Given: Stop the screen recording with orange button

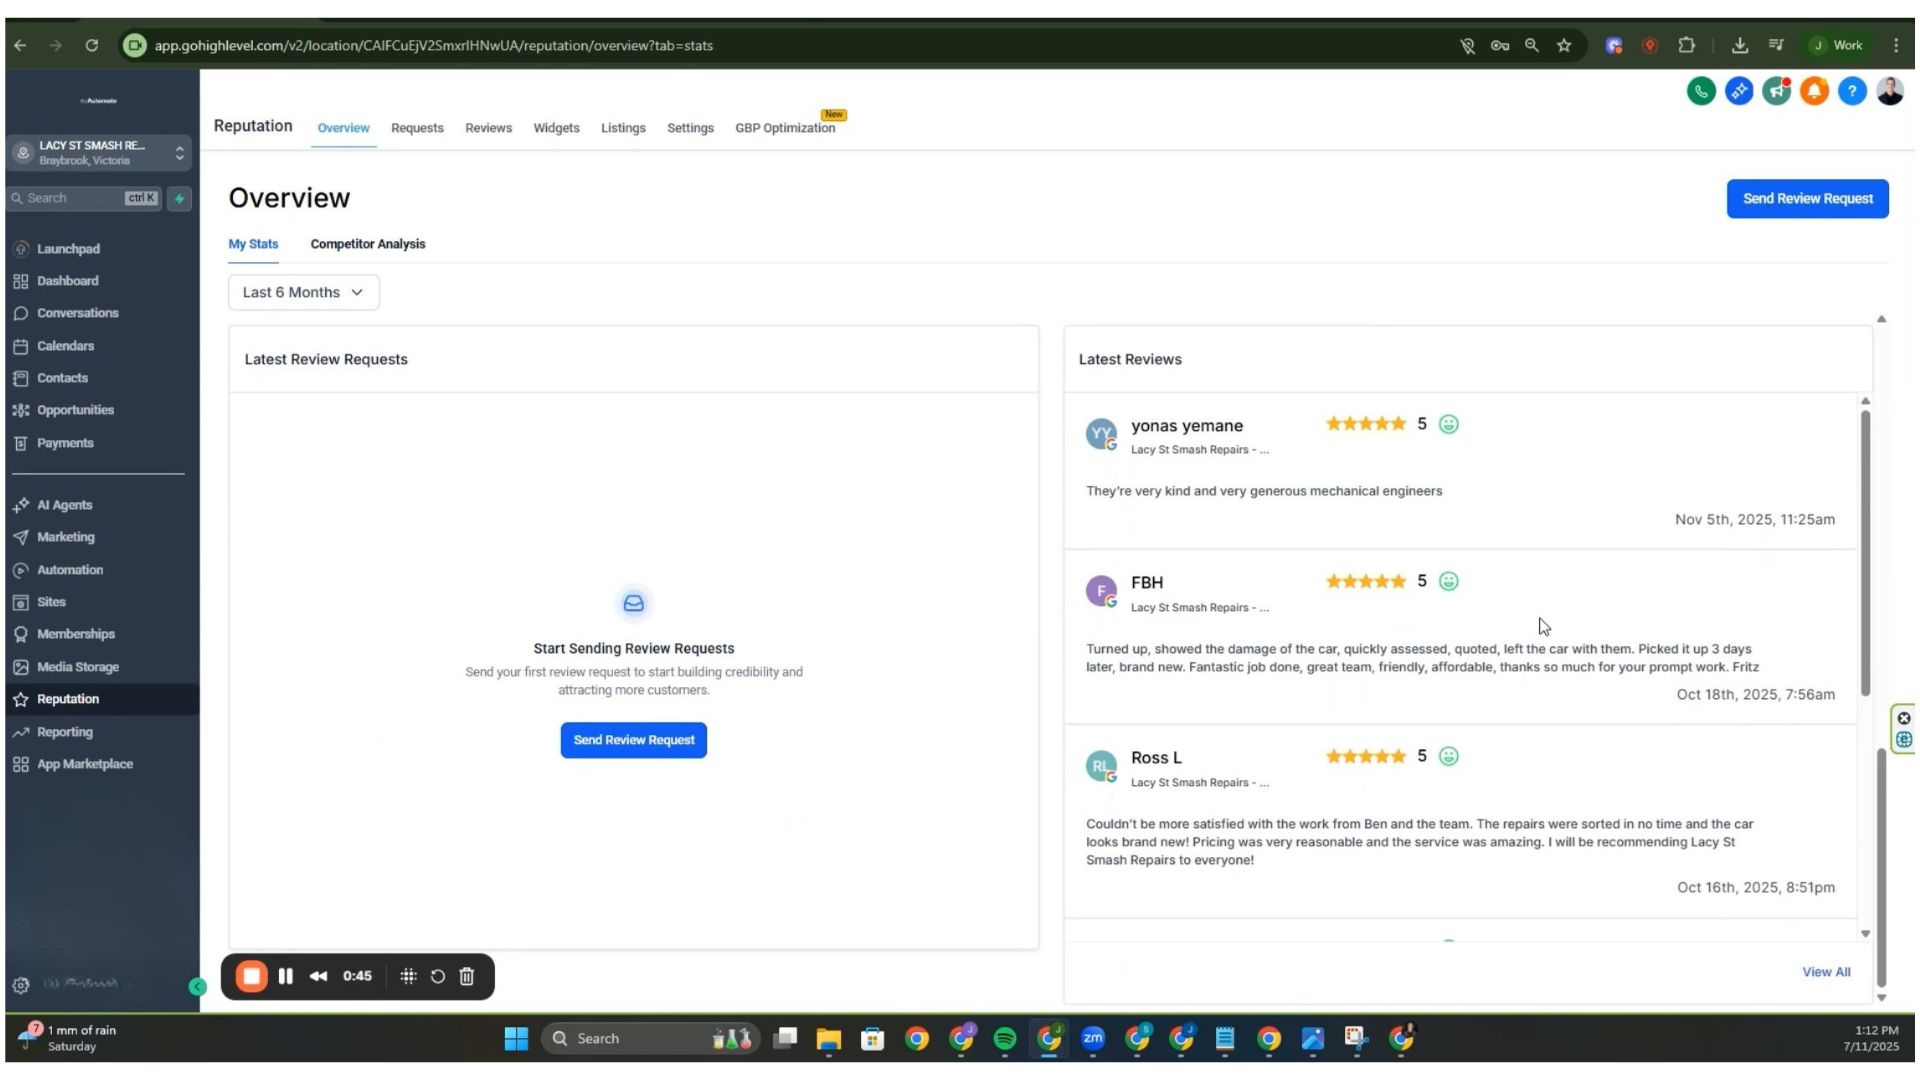Looking at the screenshot, I should pos(252,976).
